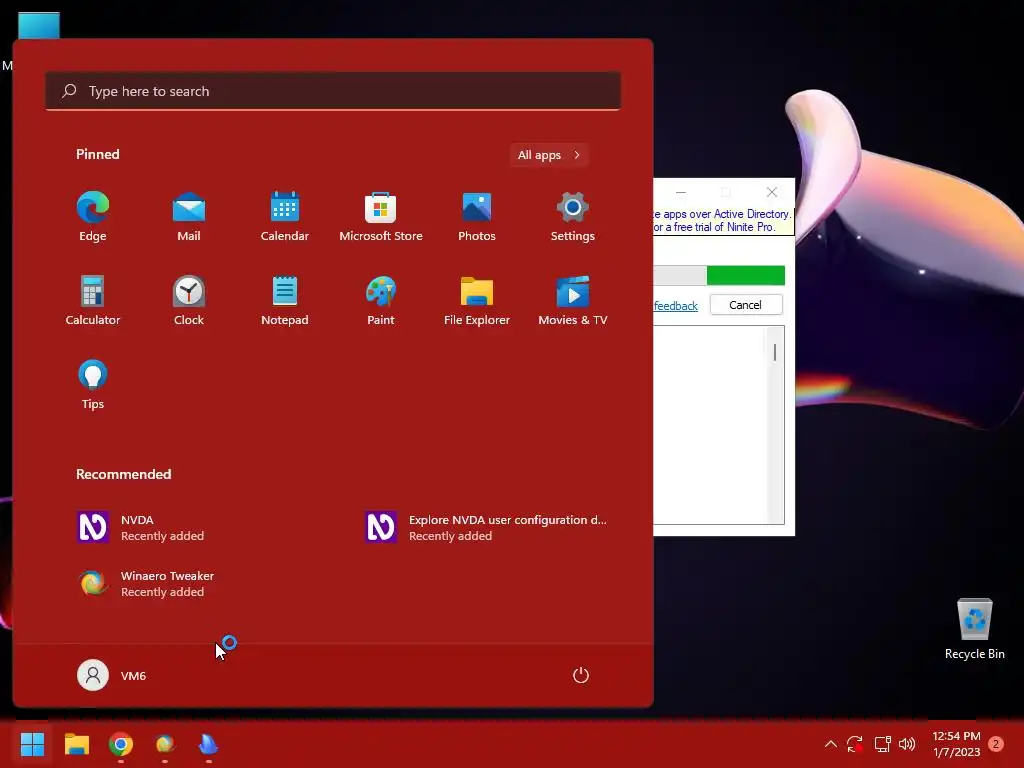
Task: Open VM6 user account menu
Action: click(112, 675)
